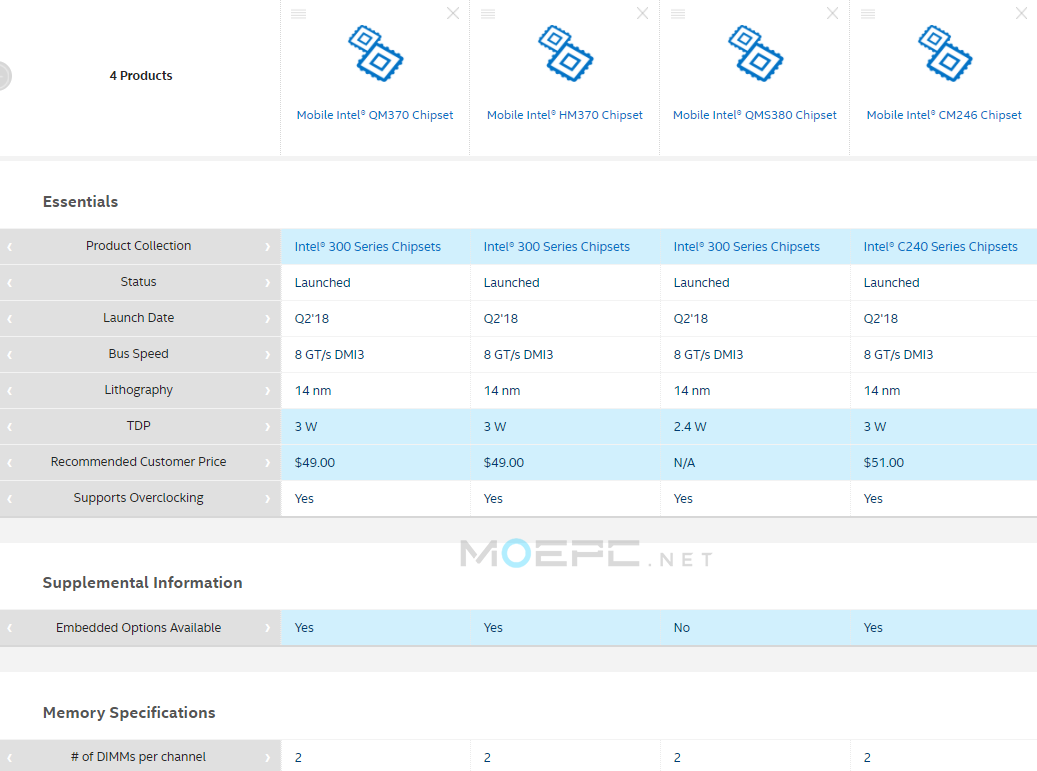This screenshot has height=771, width=1037.
Task: Remove QM370 Chipset from comparison
Action: 453,13
